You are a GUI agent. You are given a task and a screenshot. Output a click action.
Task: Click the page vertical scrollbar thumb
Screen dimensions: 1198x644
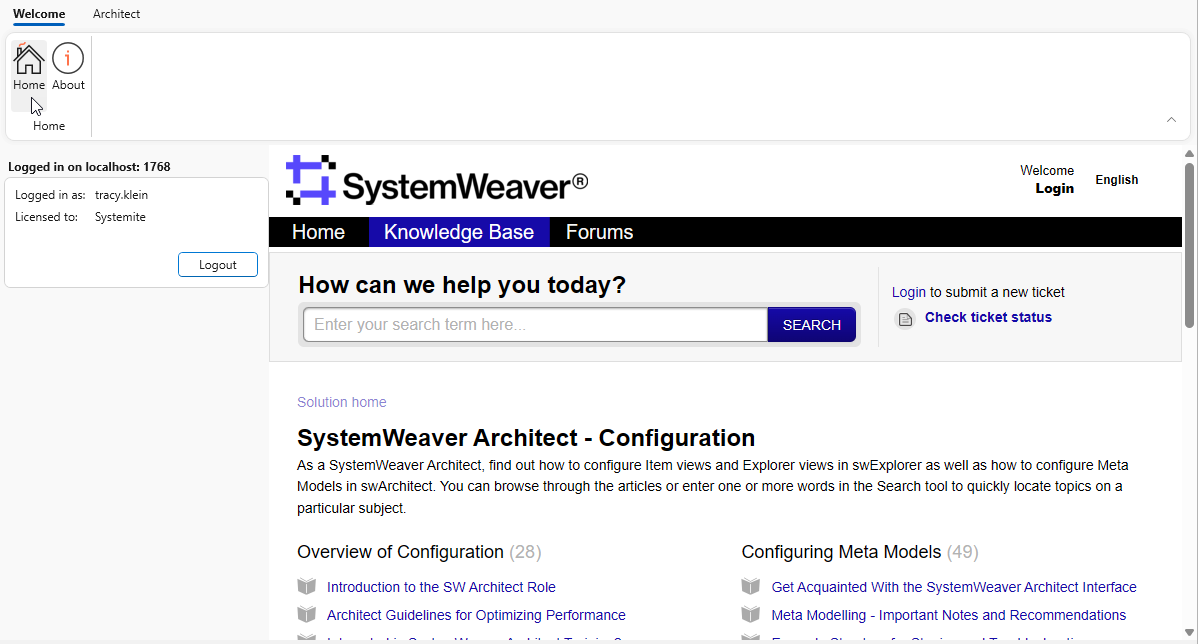coord(1190,244)
